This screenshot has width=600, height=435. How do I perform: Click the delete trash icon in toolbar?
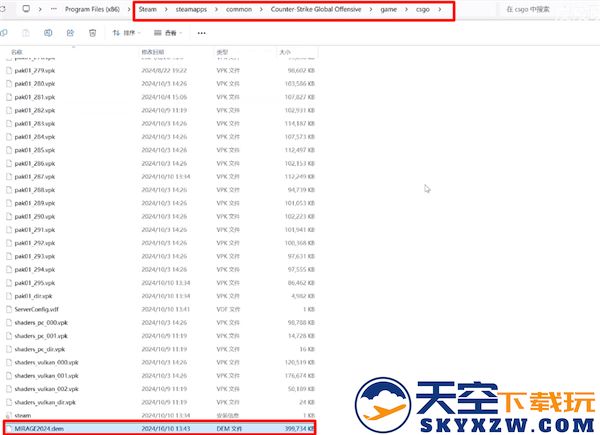[x=92, y=33]
